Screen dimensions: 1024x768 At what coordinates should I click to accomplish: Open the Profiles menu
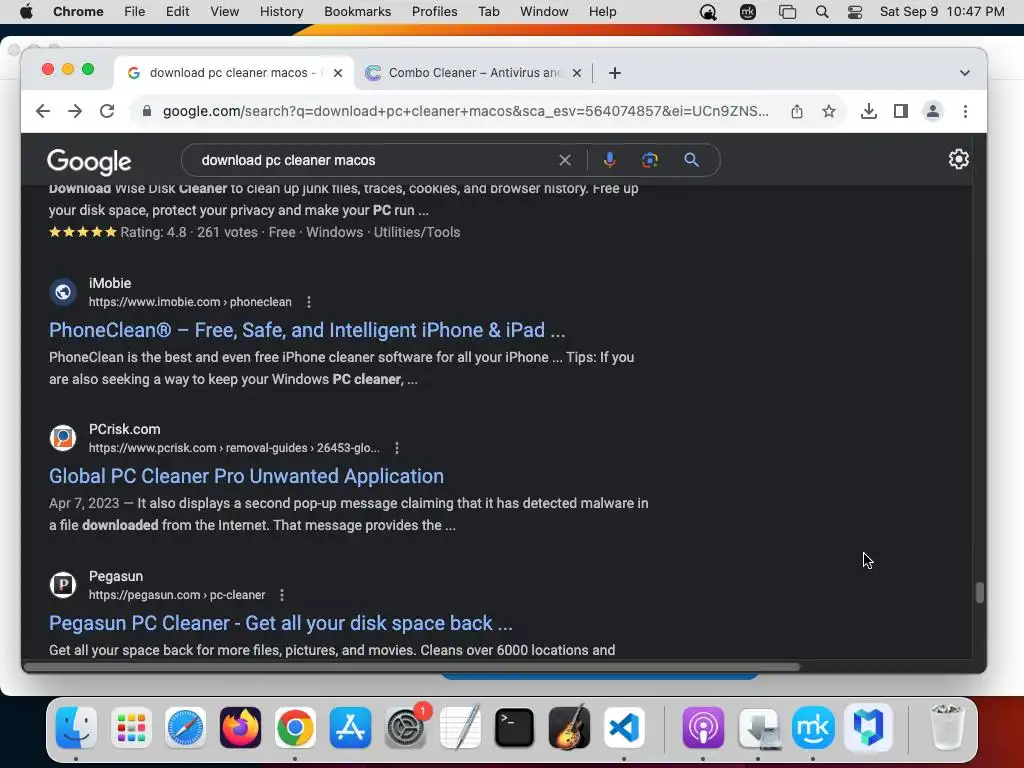(x=434, y=12)
